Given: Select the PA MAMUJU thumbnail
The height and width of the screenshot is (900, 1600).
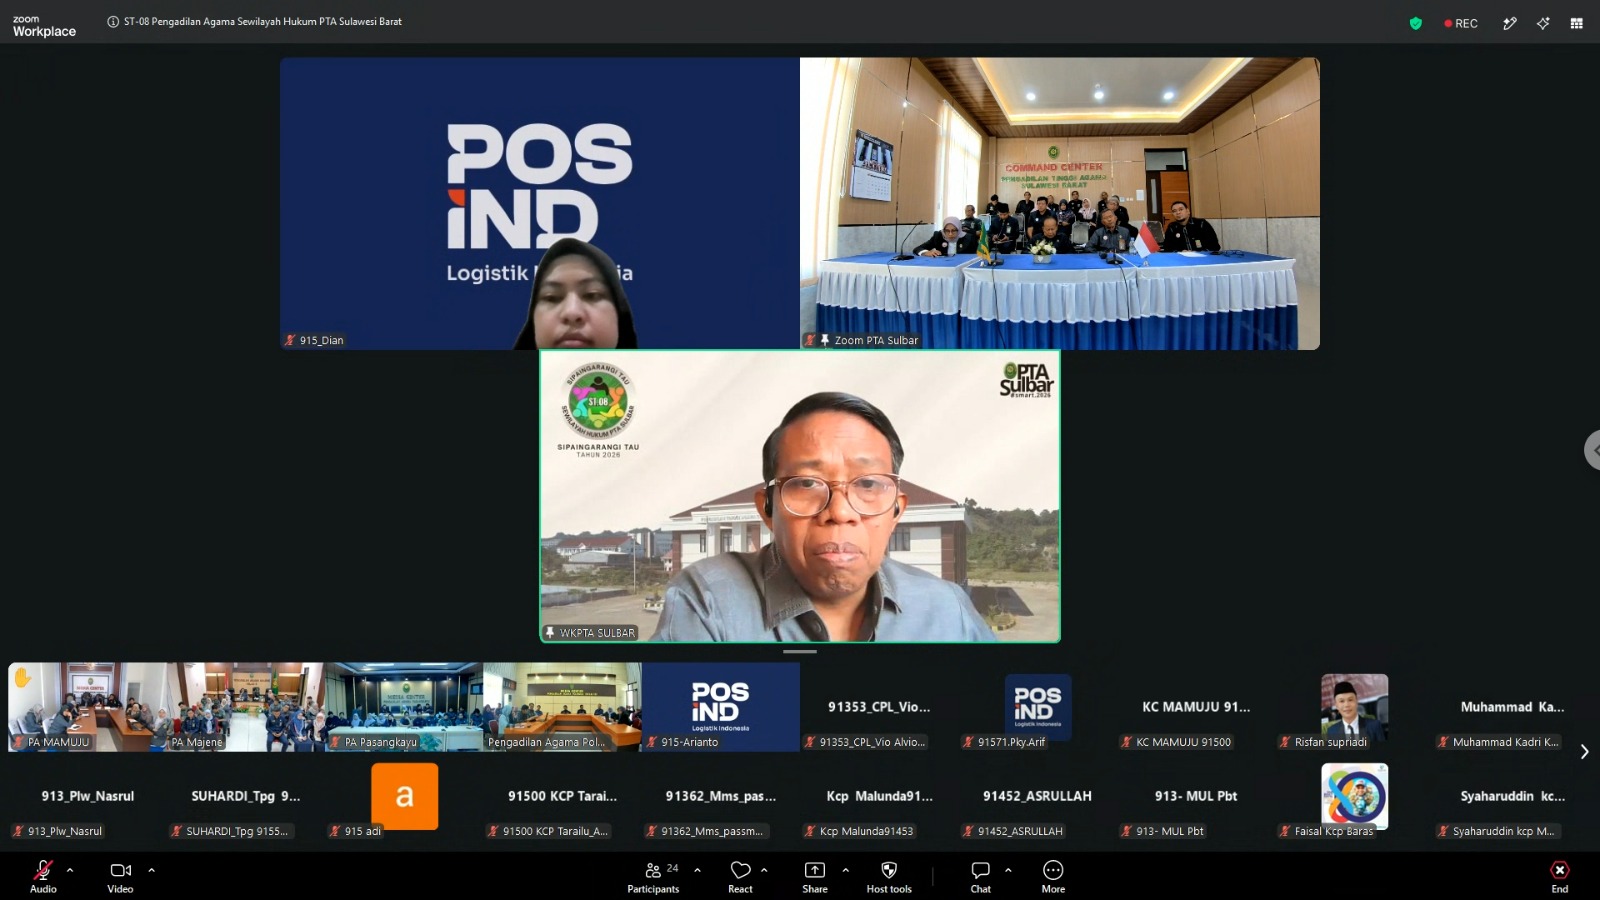Looking at the screenshot, I should (x=87, y=707).
